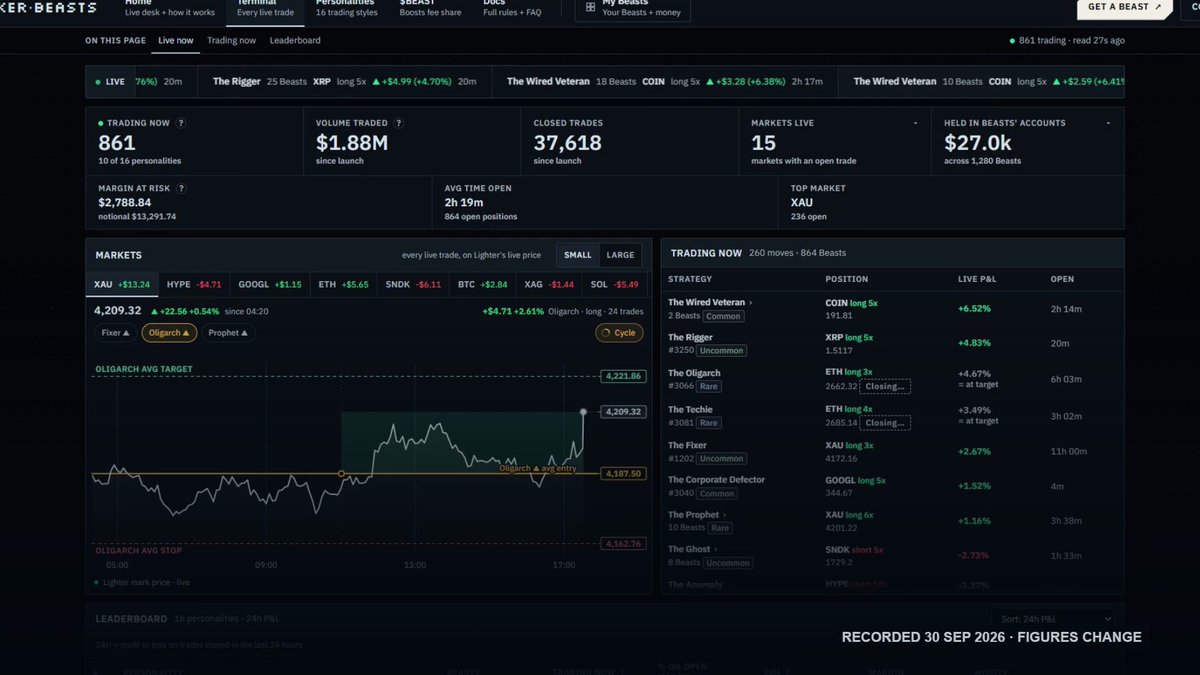Switch chart size to LARGE
Screen dimensions: 1200x675
pyautogui.click(x=620, y=255)
